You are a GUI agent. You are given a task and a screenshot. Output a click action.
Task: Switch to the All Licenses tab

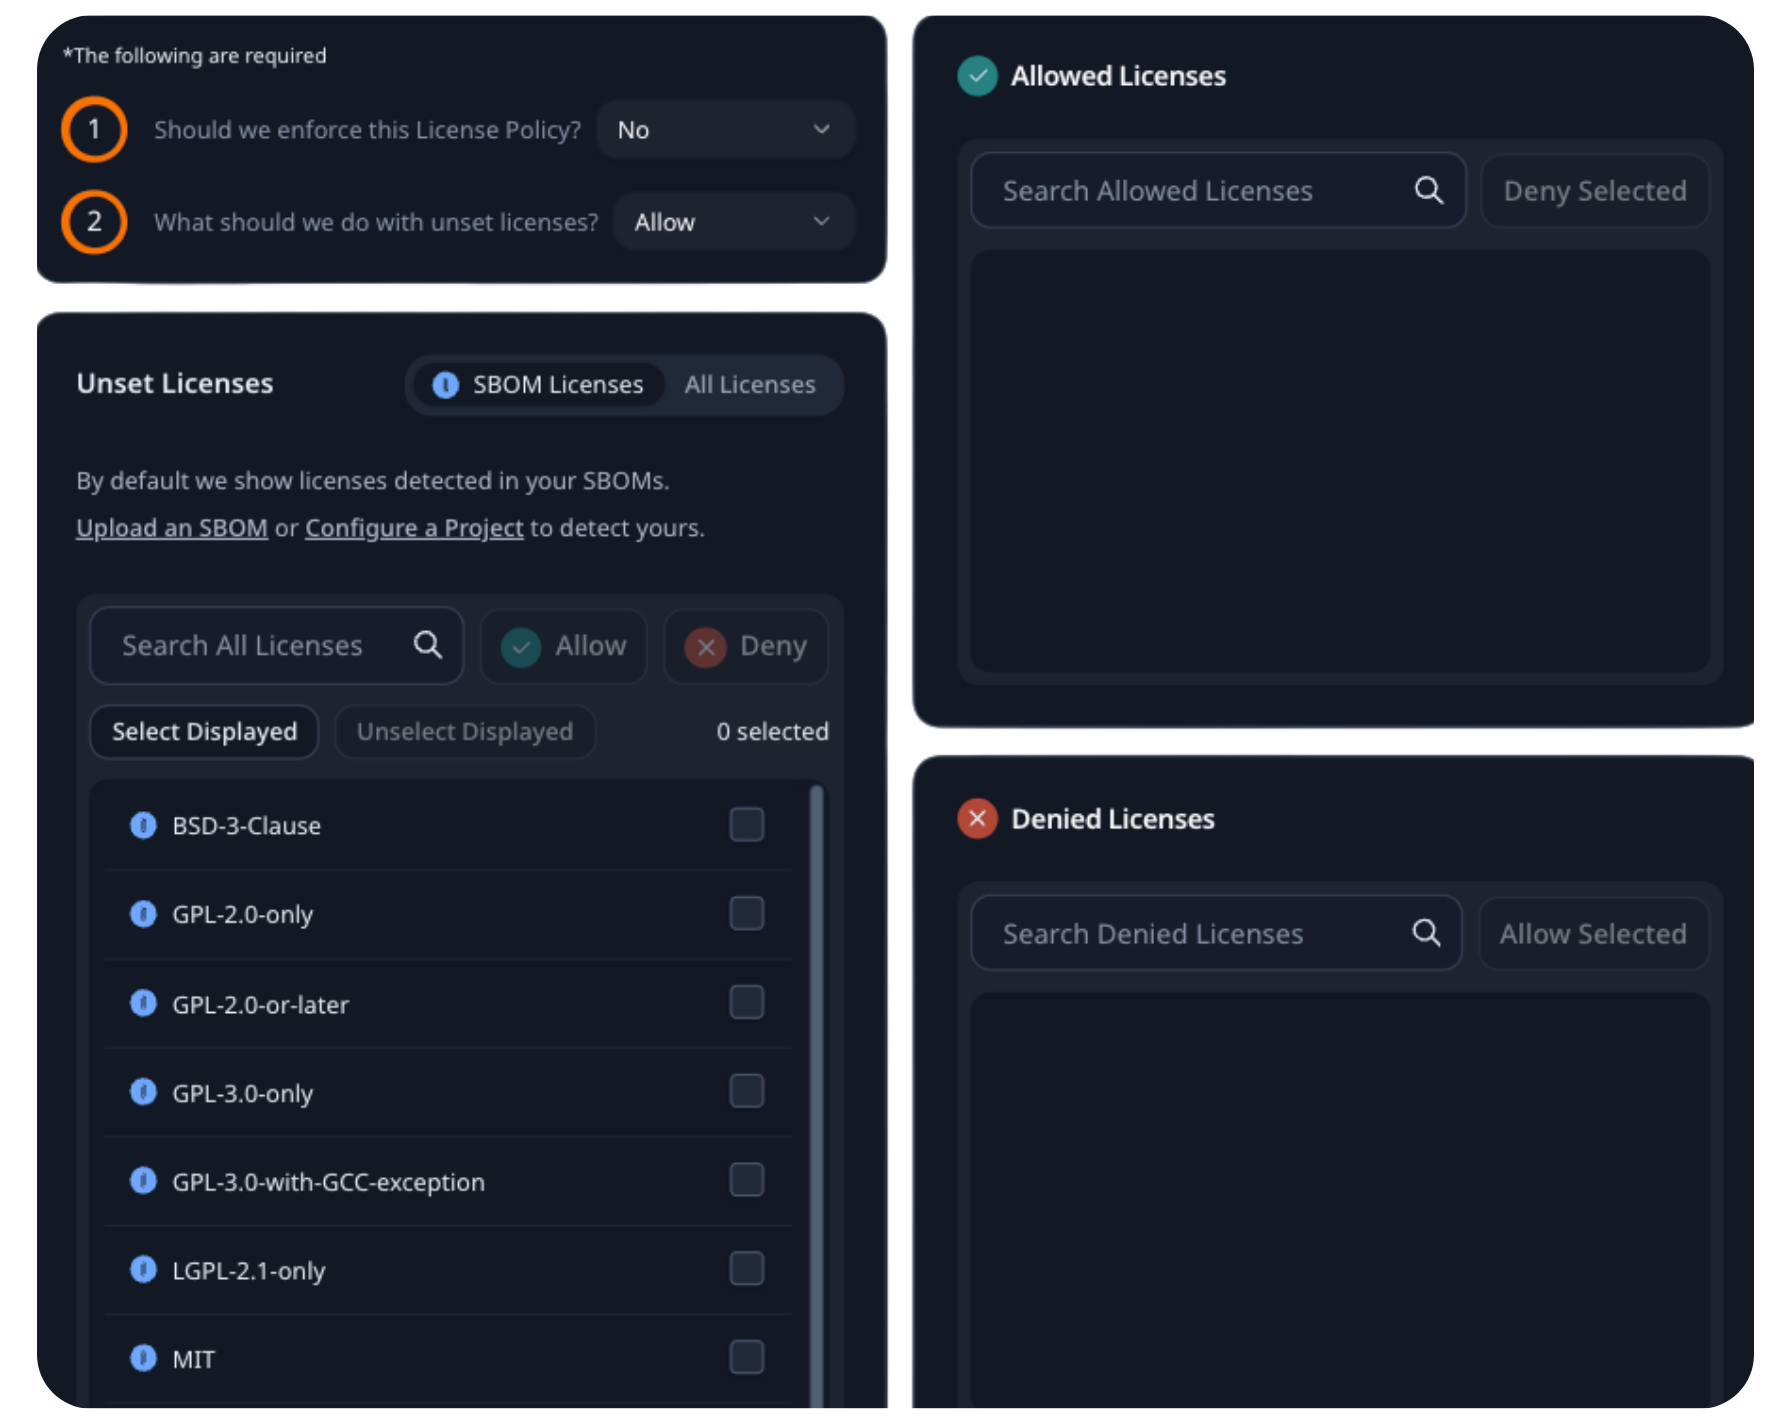750,384
